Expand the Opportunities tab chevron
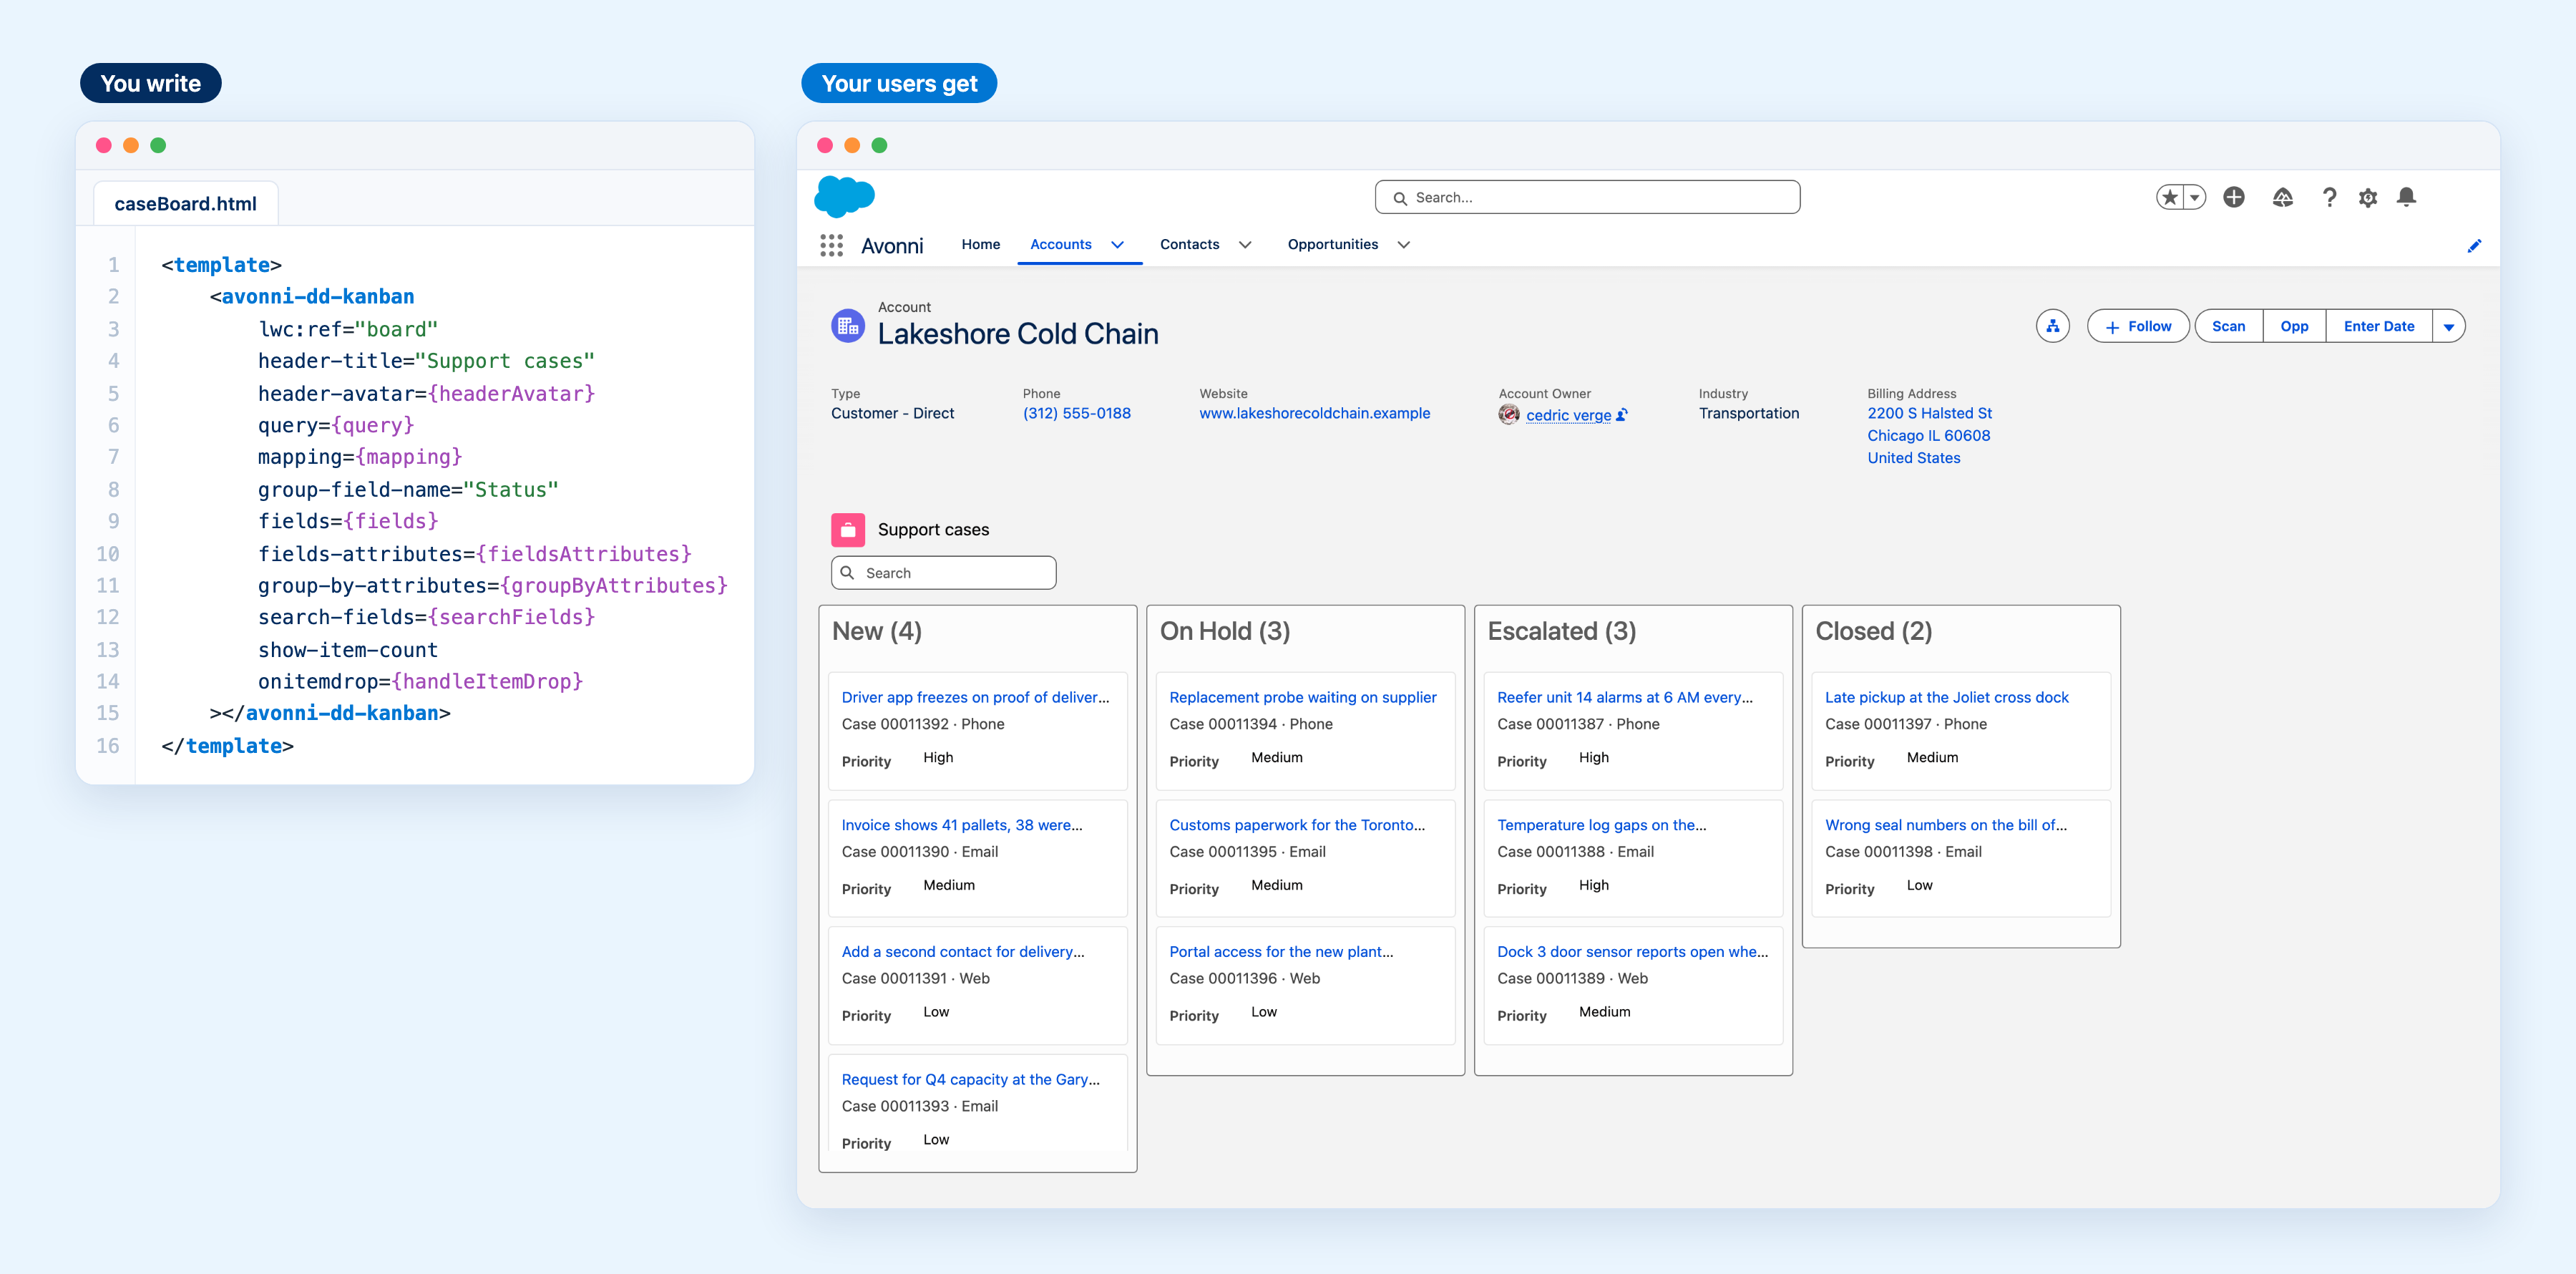 [1404, 245]
